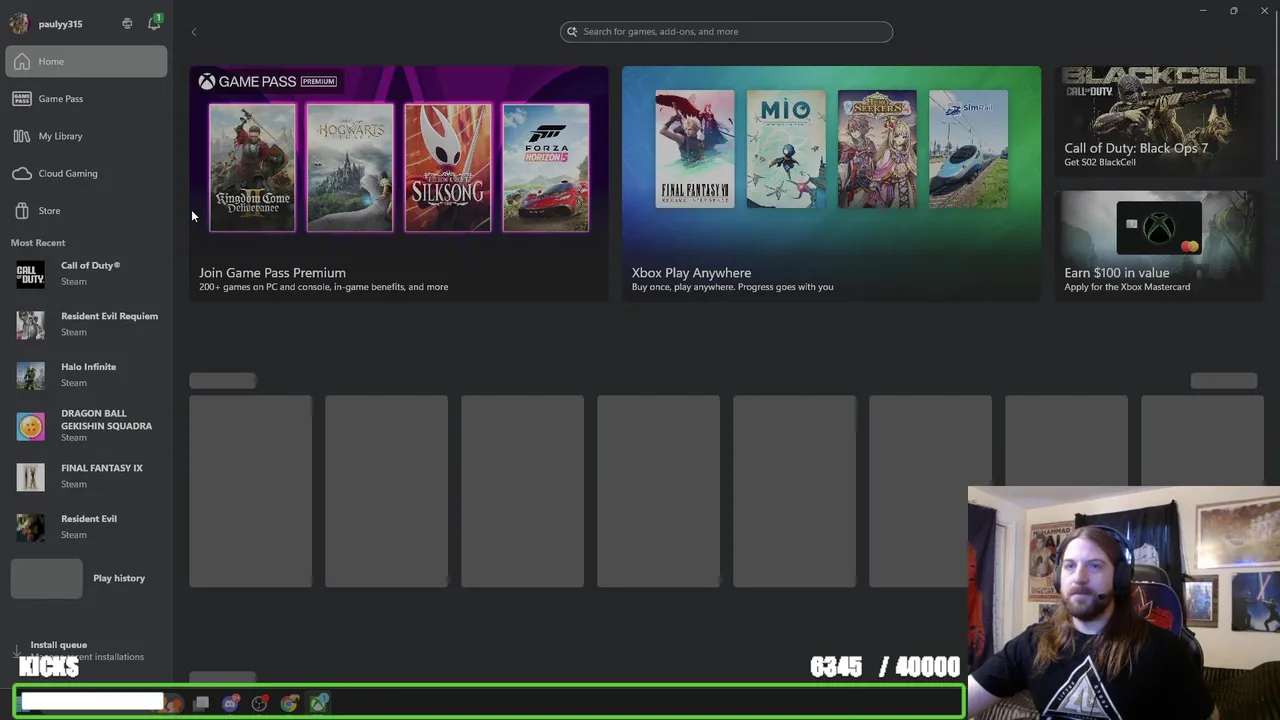Click the Install queue download arrow icon
This screenshot has width=1280, height=720.
click(x=17, y=651)
